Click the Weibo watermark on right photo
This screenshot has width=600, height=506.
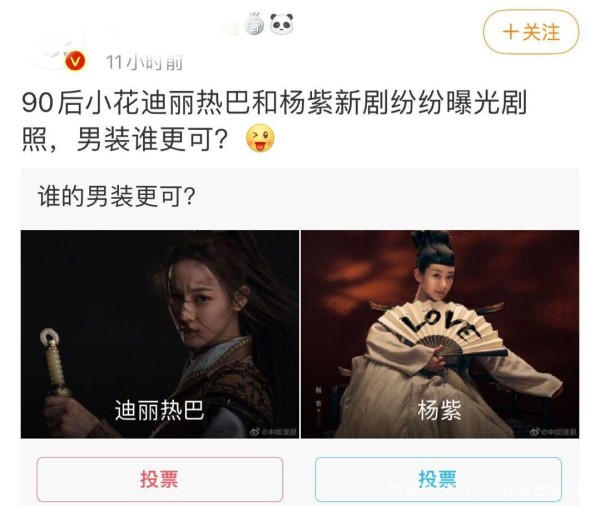(553, 432)
